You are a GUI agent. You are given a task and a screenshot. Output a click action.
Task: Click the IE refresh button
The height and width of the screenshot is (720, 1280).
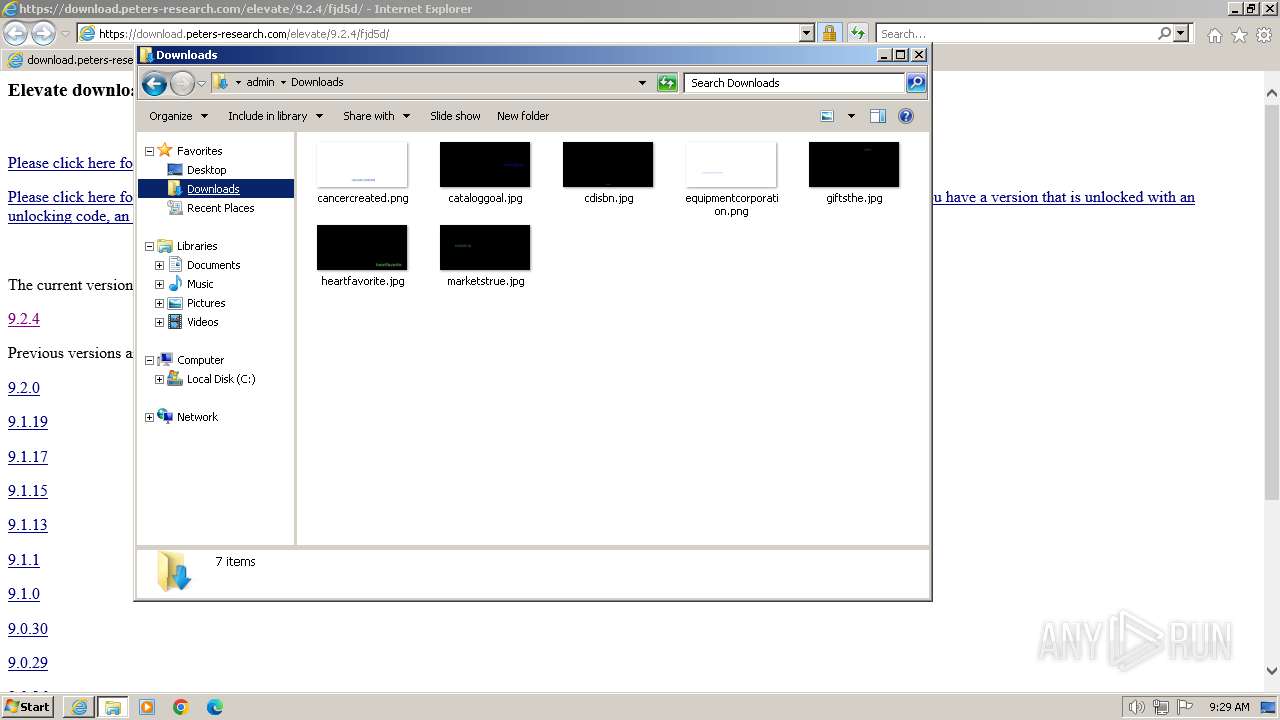[858, 33]
